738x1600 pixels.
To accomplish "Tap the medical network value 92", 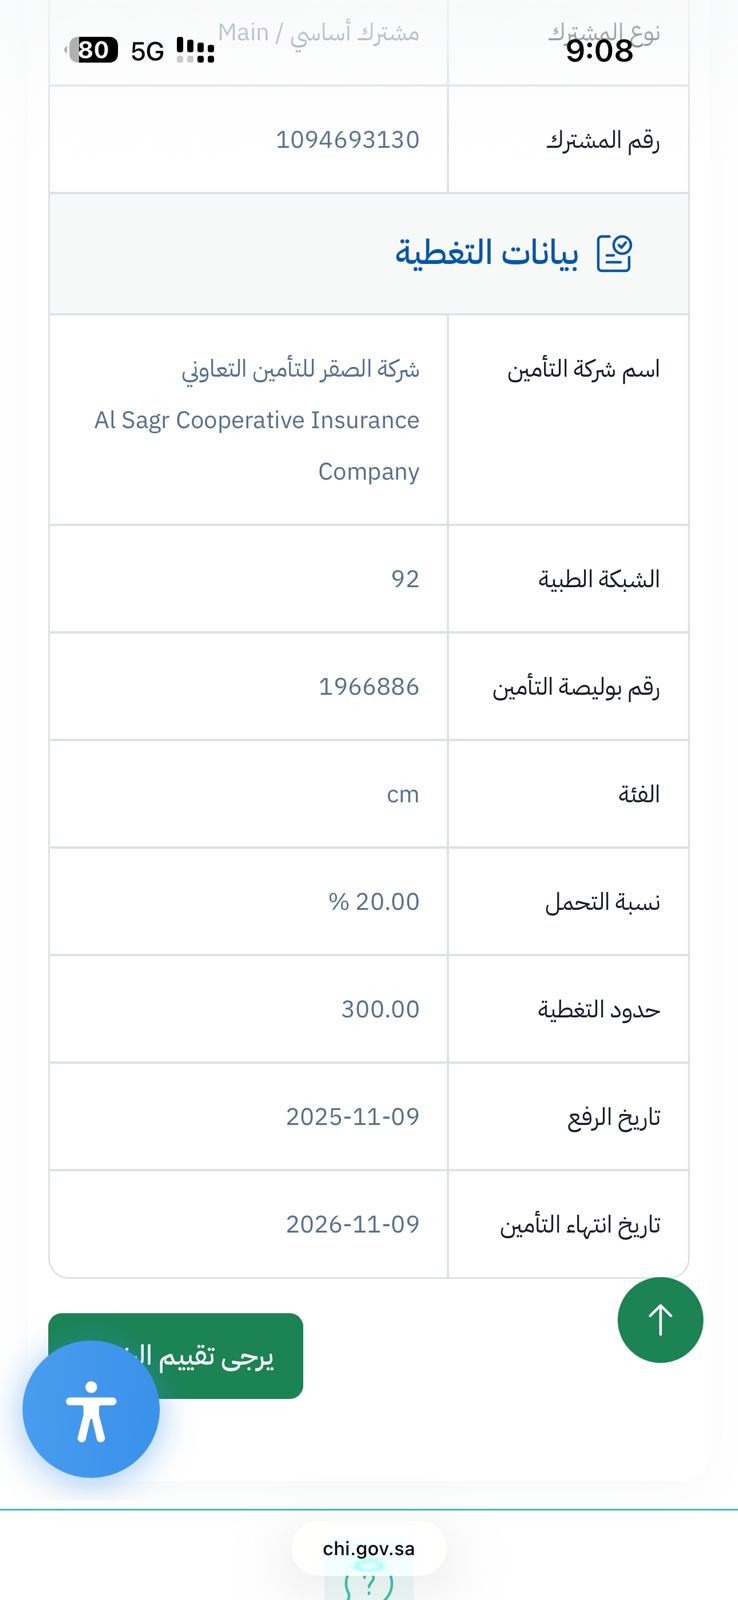I will click(405, 579).
